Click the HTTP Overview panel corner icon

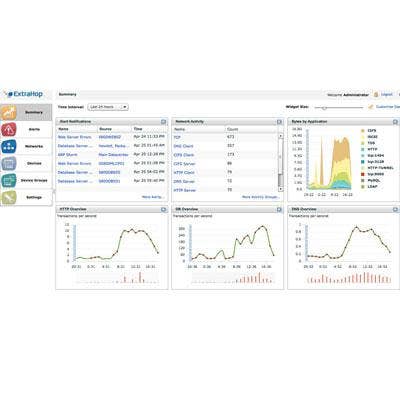click(x=163, y=209)
